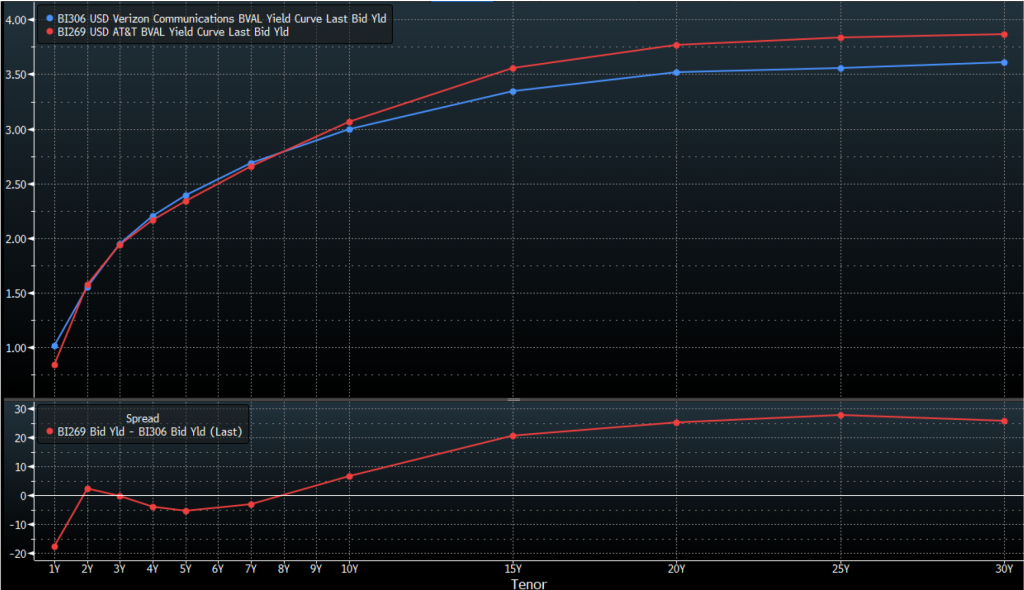Pick the AT&T 20Y red yield point

[x=676, y=45]
